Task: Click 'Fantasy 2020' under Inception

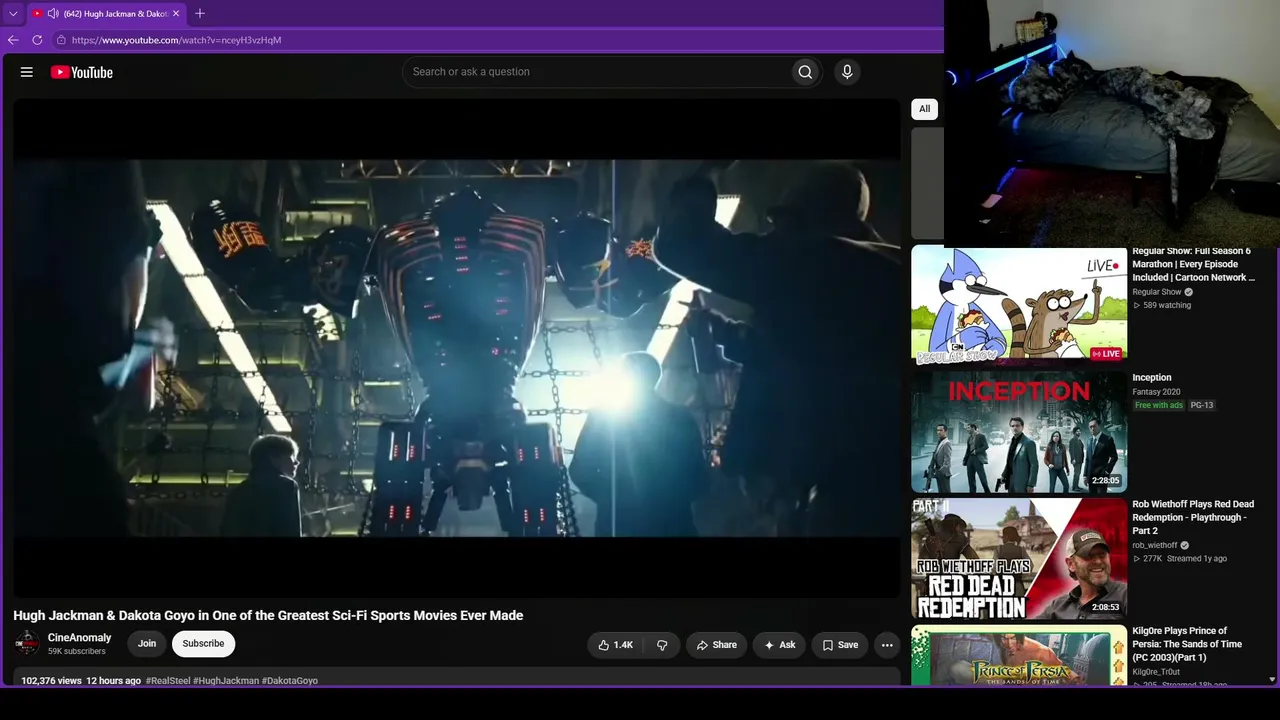Action: coord(1156,392)
